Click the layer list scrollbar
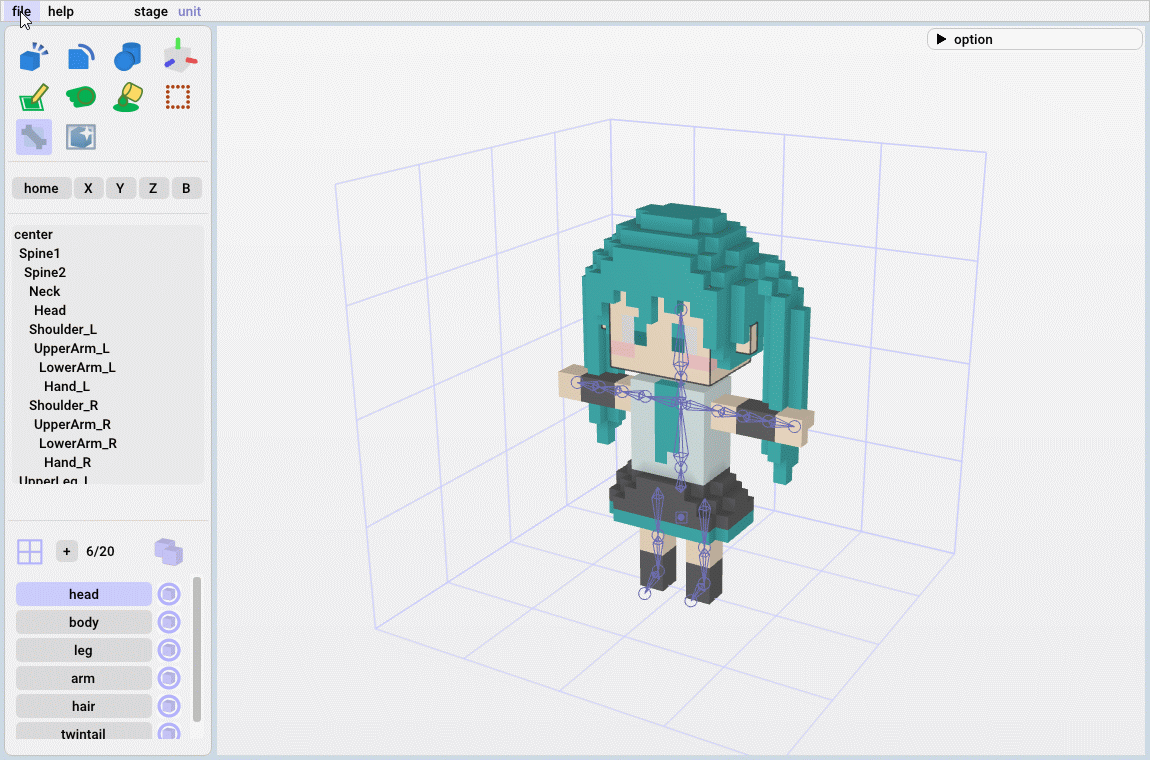 coord(197,650)
